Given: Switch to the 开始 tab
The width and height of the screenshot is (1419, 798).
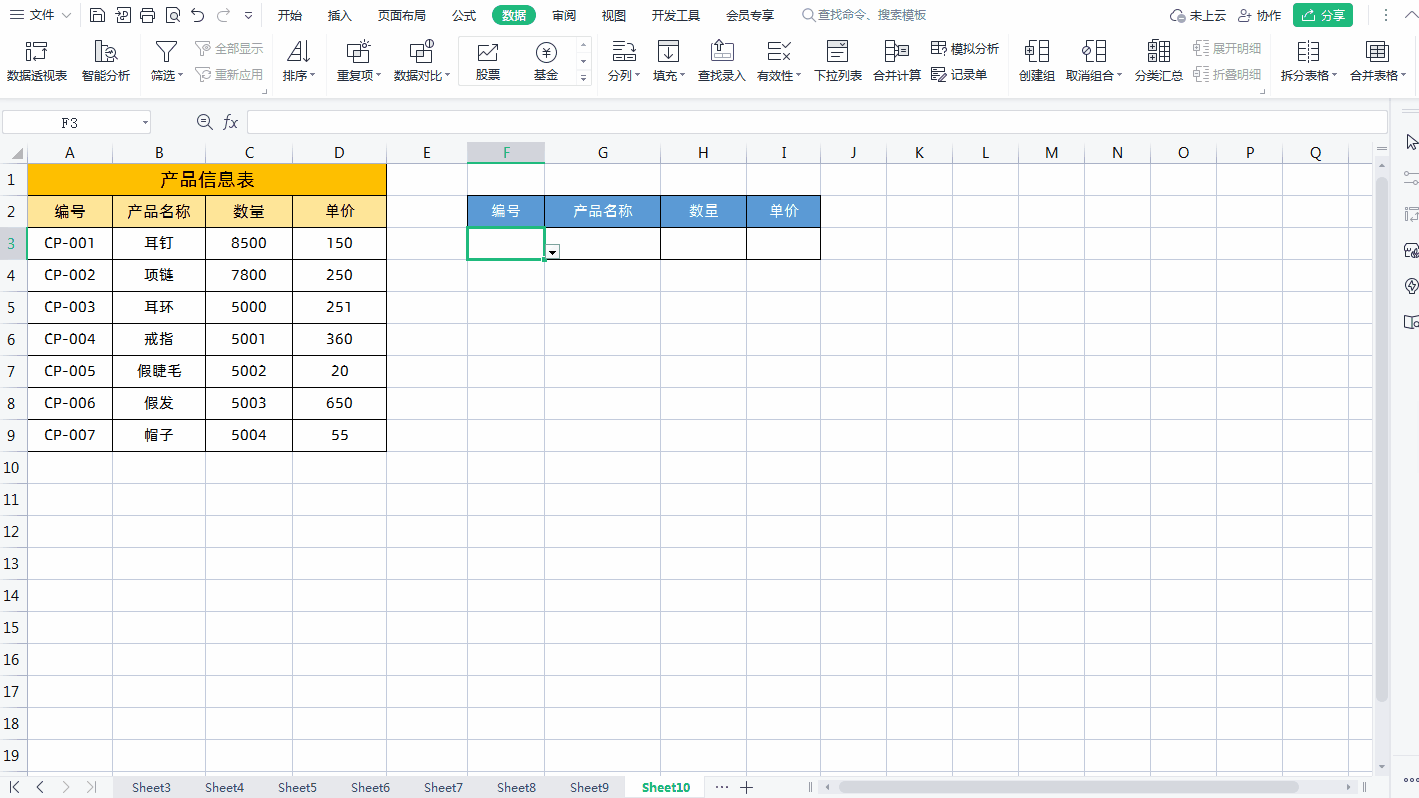Looking at the screenshot, I should 290,15.
